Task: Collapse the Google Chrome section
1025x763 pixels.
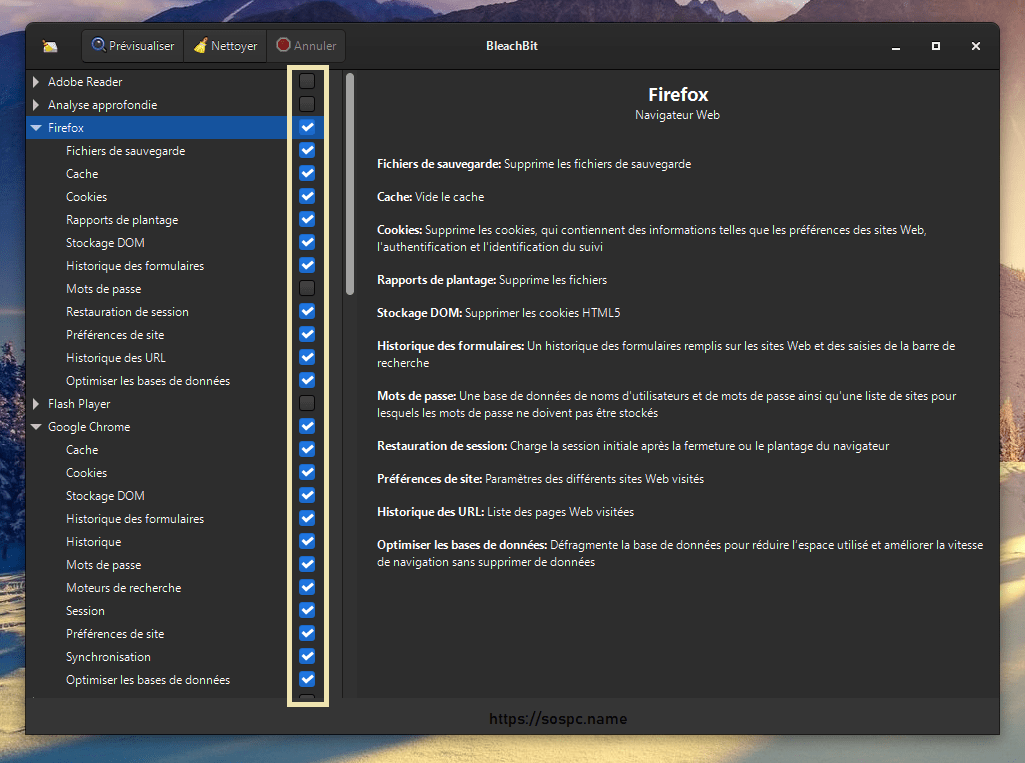Action: tap(36, 427)
